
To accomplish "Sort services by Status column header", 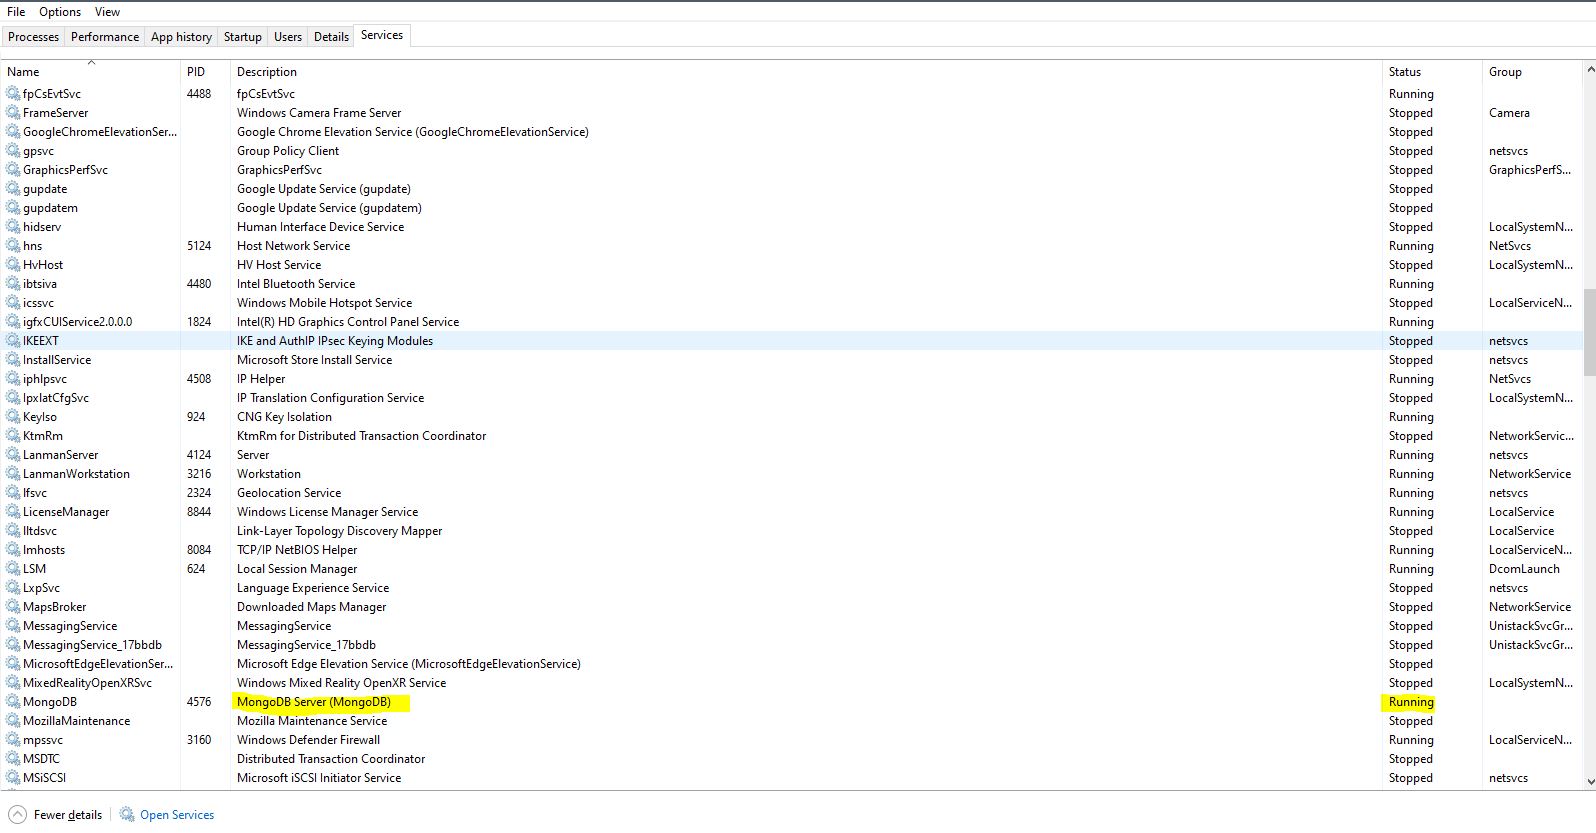I will (x=1404, y=72).
